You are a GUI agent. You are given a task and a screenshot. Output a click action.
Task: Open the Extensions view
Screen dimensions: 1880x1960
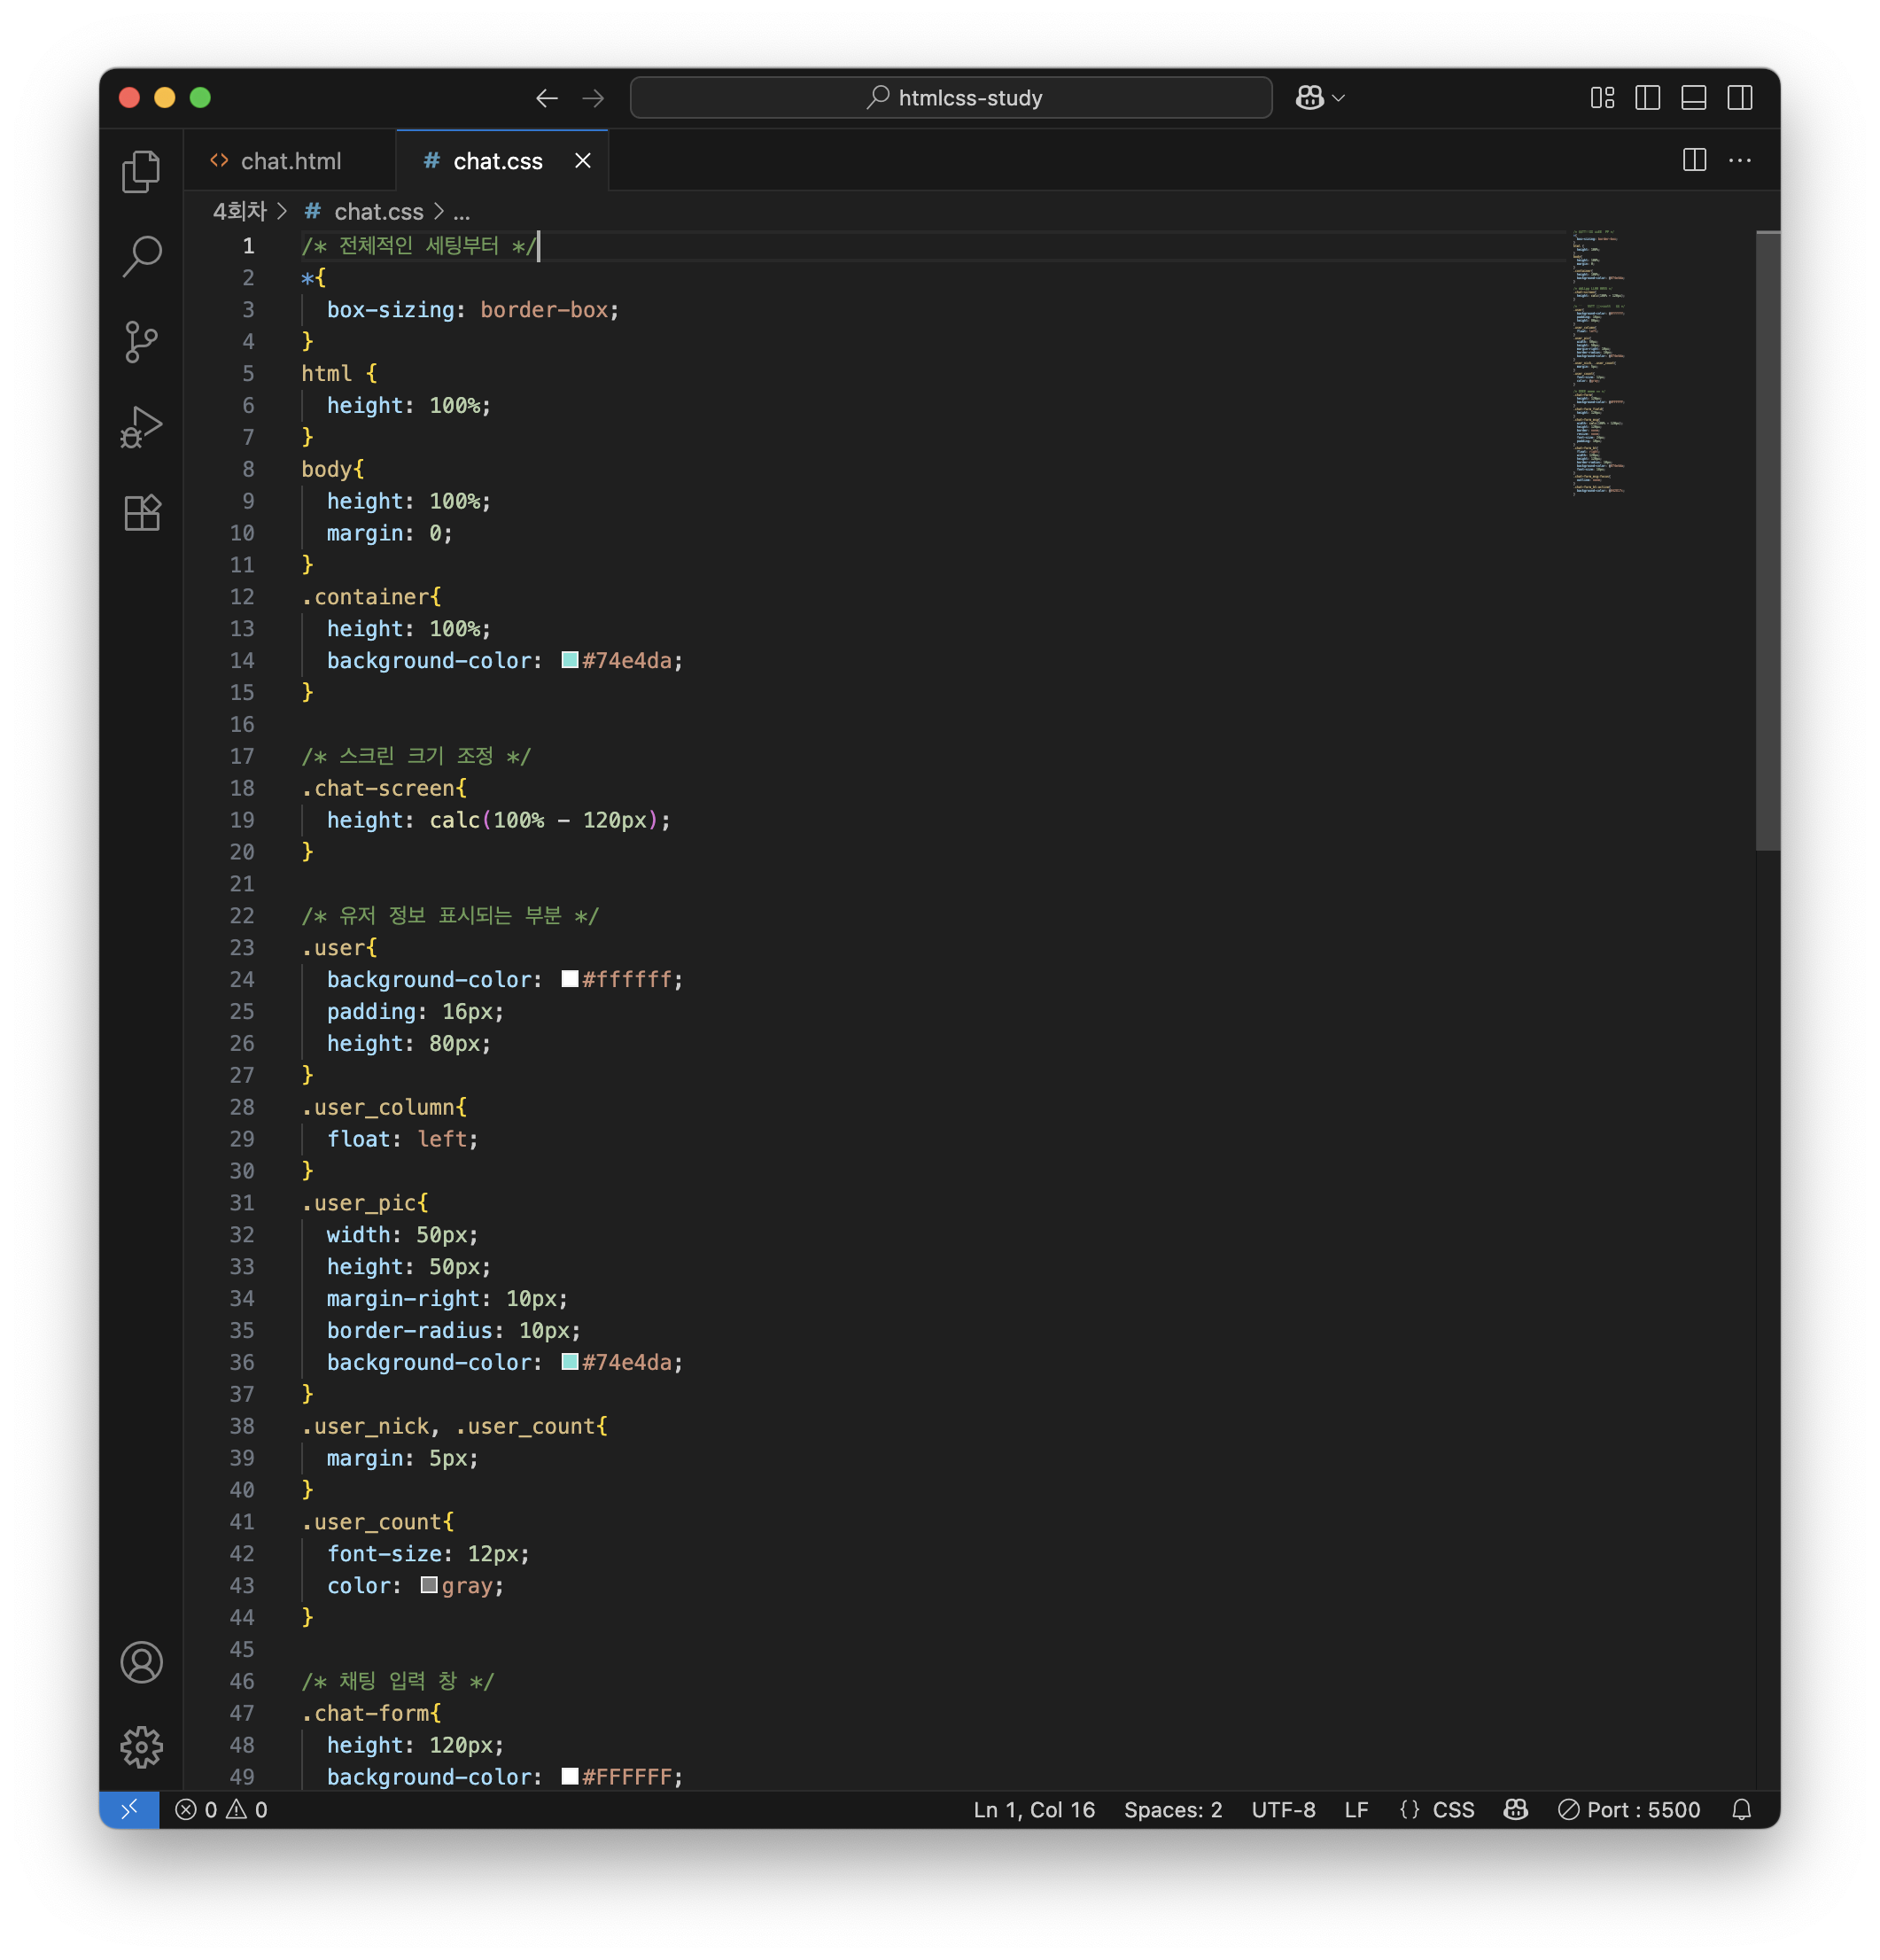(x=141, y=513)
